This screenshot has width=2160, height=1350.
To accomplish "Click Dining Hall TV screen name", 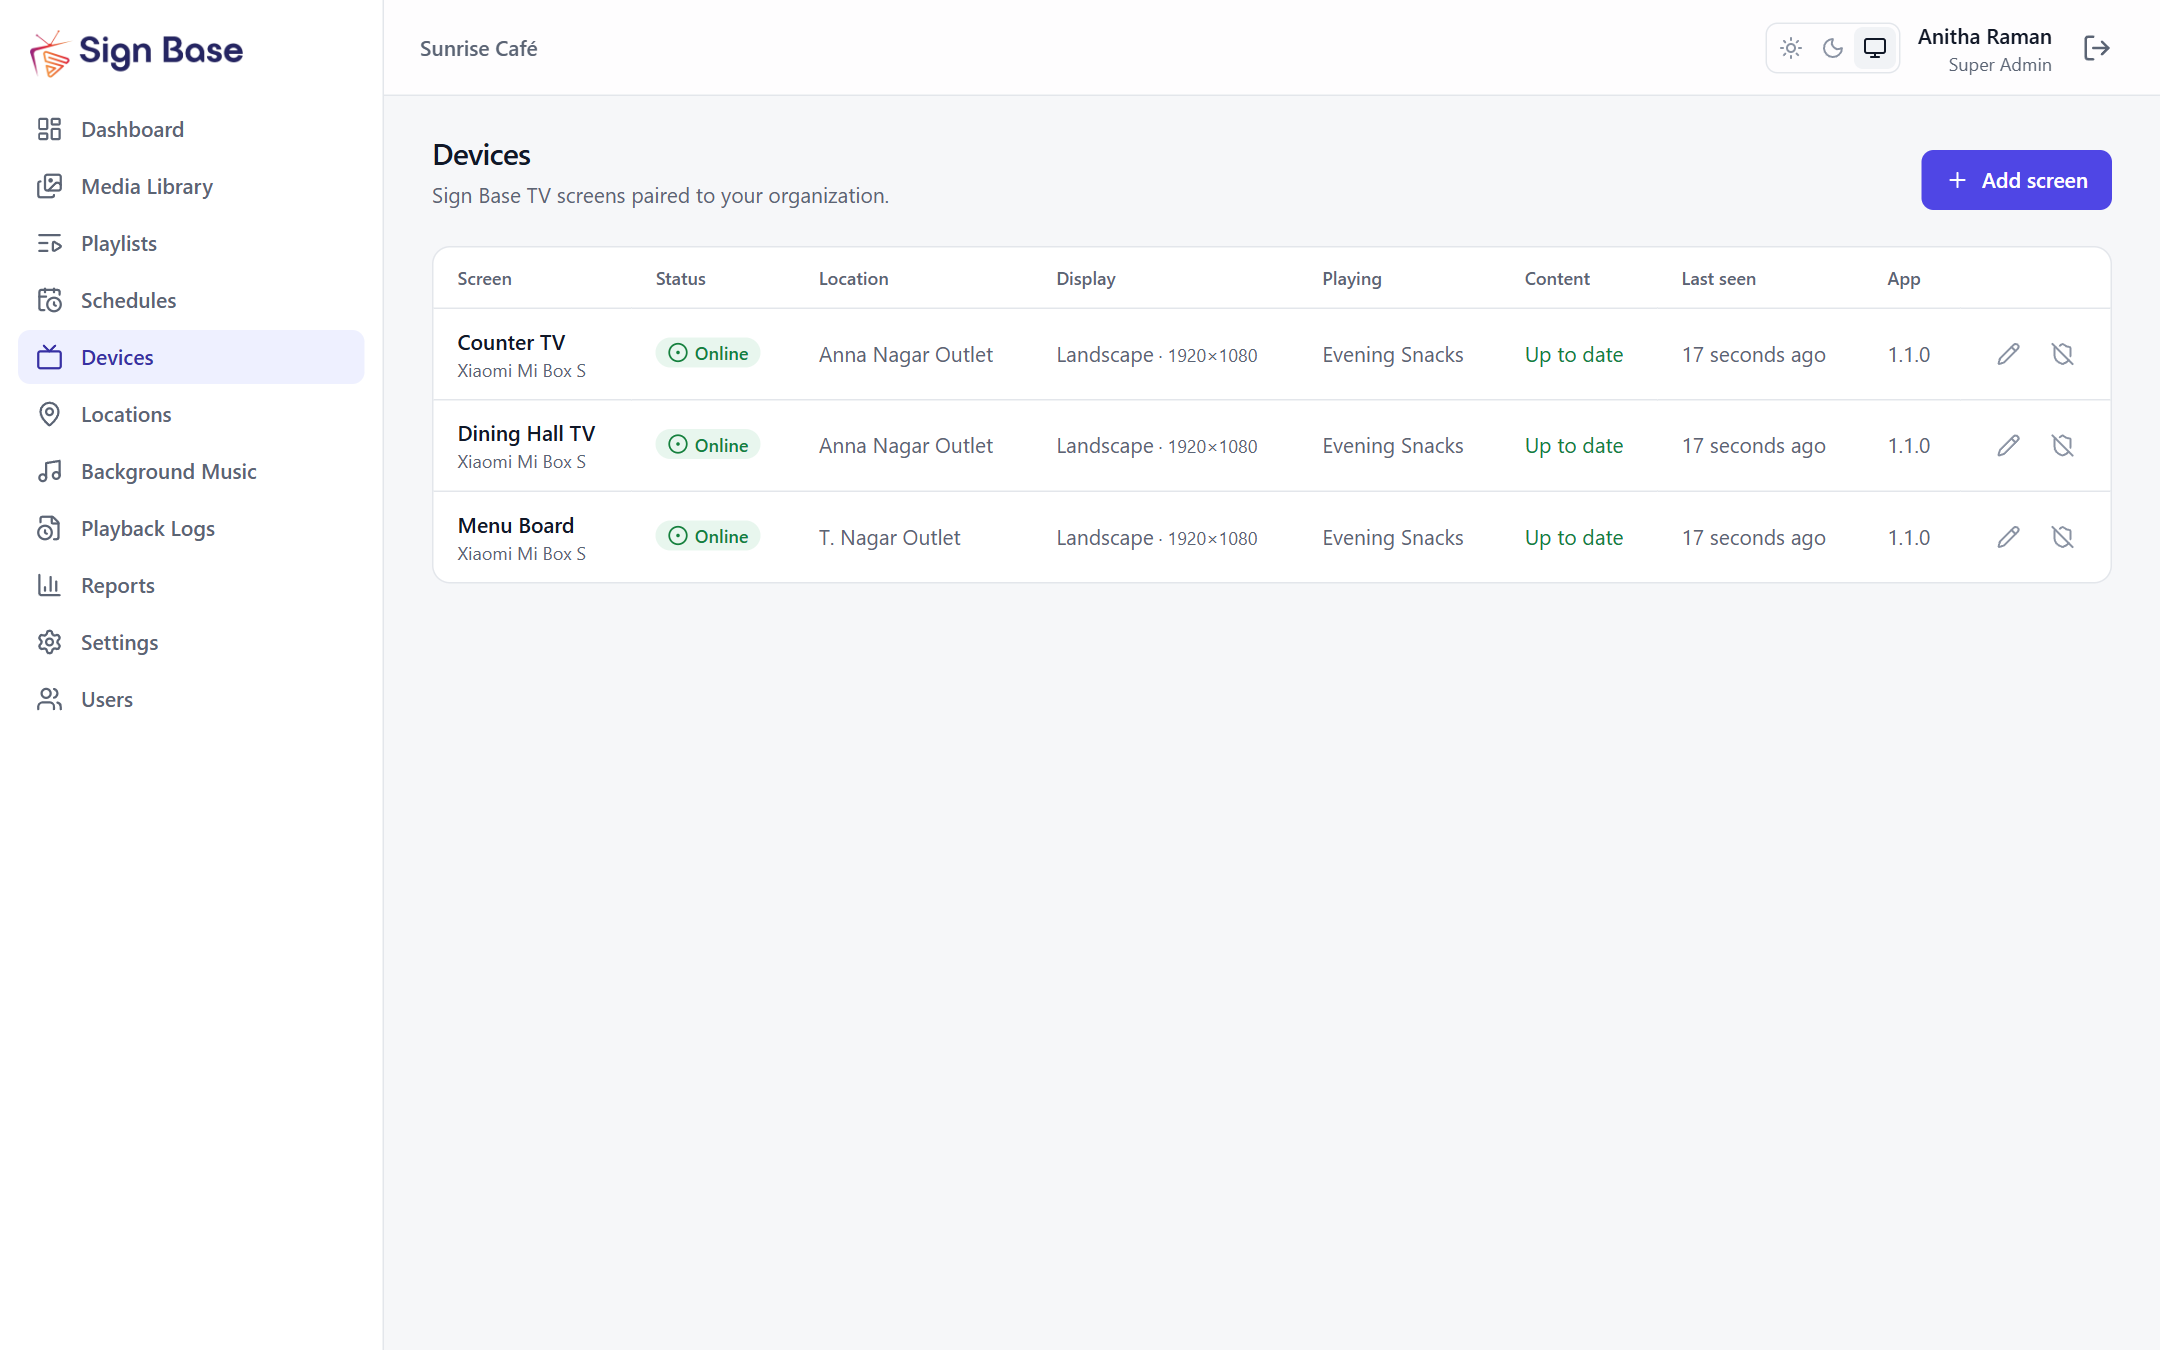I will (526, 433).
